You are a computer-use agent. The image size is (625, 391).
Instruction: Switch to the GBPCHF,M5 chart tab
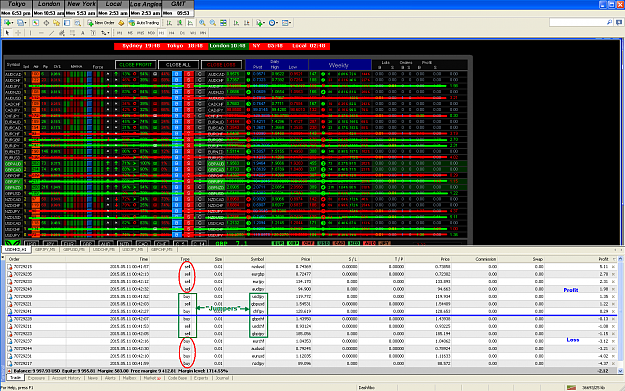[162, 250]
